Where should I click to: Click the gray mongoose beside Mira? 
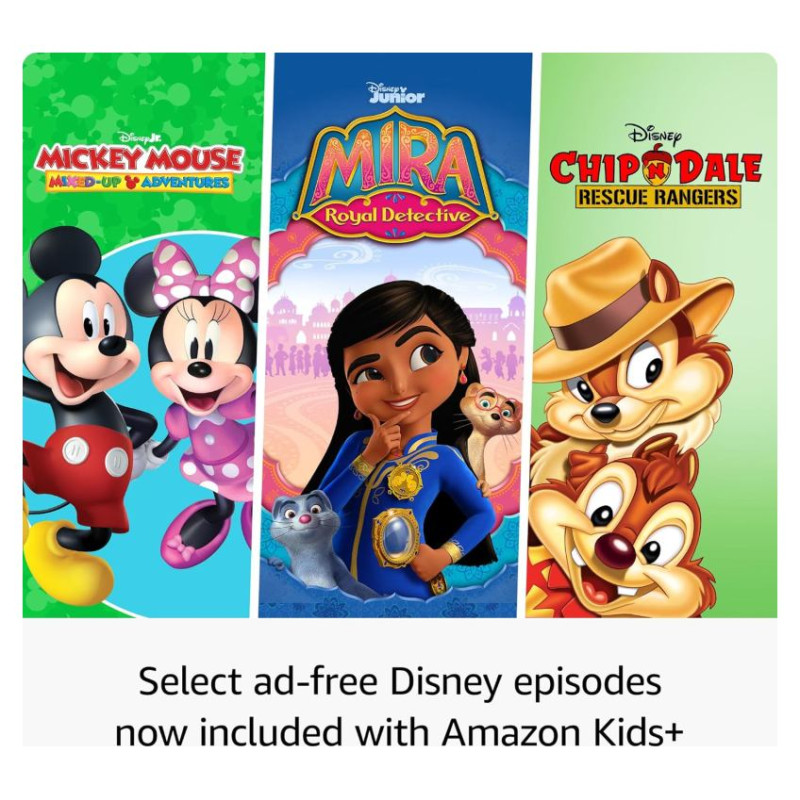311,543
